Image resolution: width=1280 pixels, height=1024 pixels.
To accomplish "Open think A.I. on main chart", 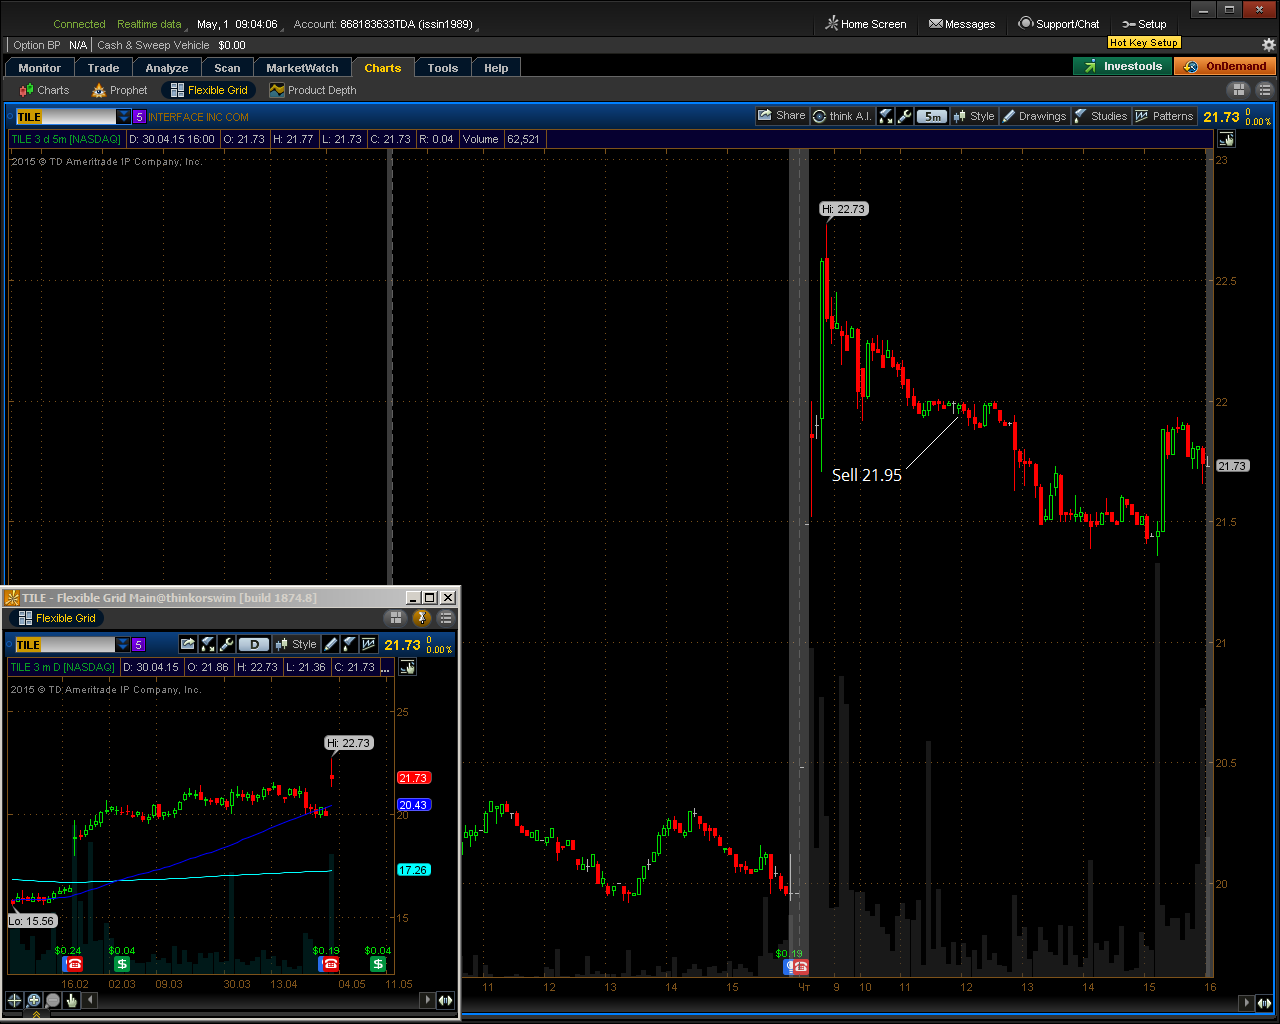I will point(842,116).
